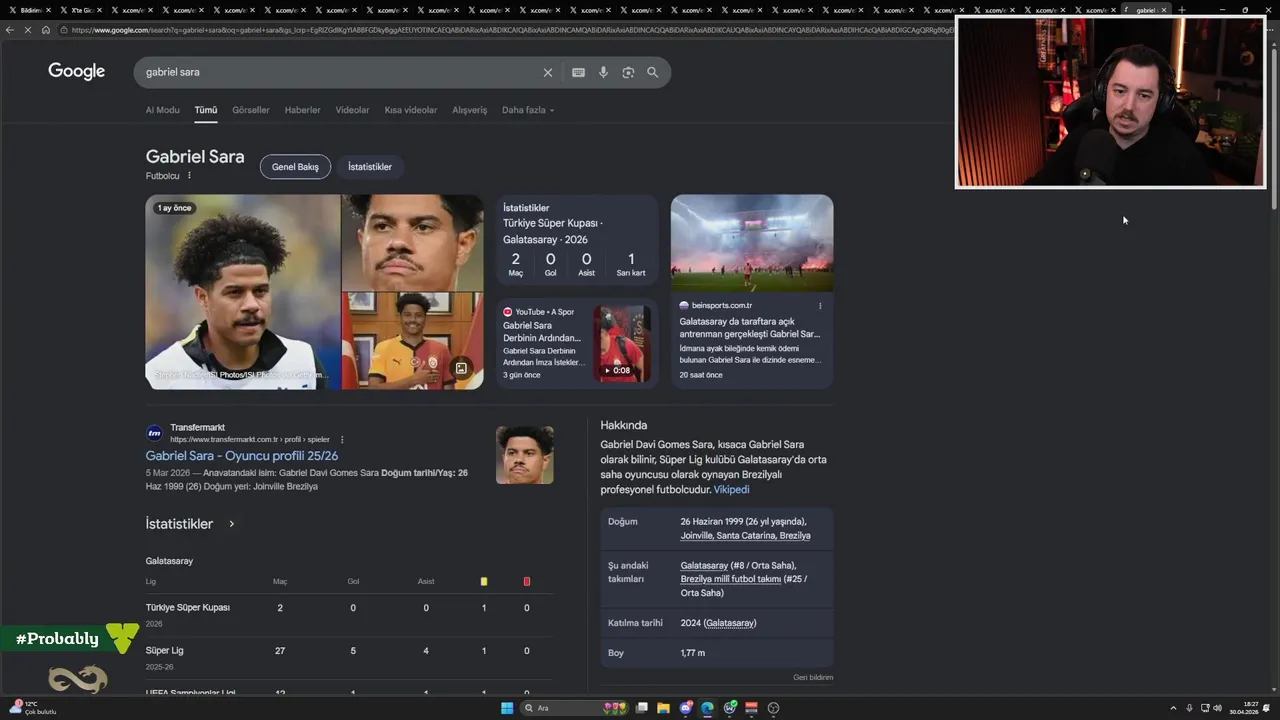The image size is (1280, 720).
Task: Open the Videolar tab
Action: pos(352,110)
